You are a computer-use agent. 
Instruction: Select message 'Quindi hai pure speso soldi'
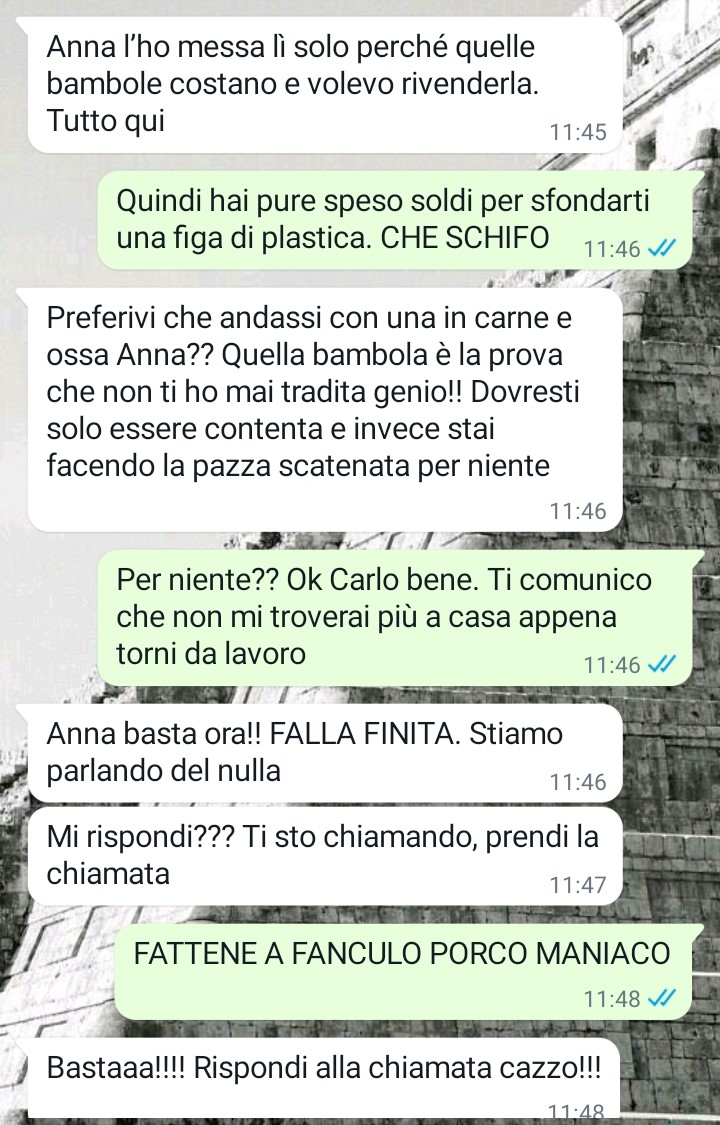point(395,220)
